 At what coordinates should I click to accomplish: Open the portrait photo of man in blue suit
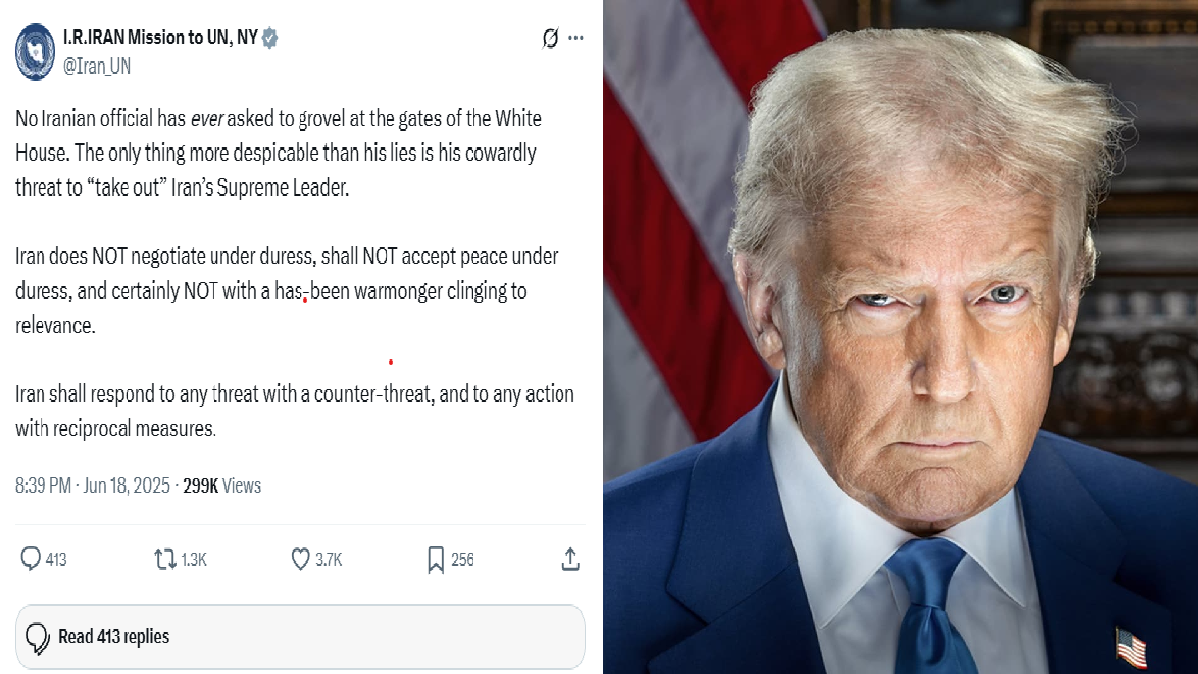[901, 337]
